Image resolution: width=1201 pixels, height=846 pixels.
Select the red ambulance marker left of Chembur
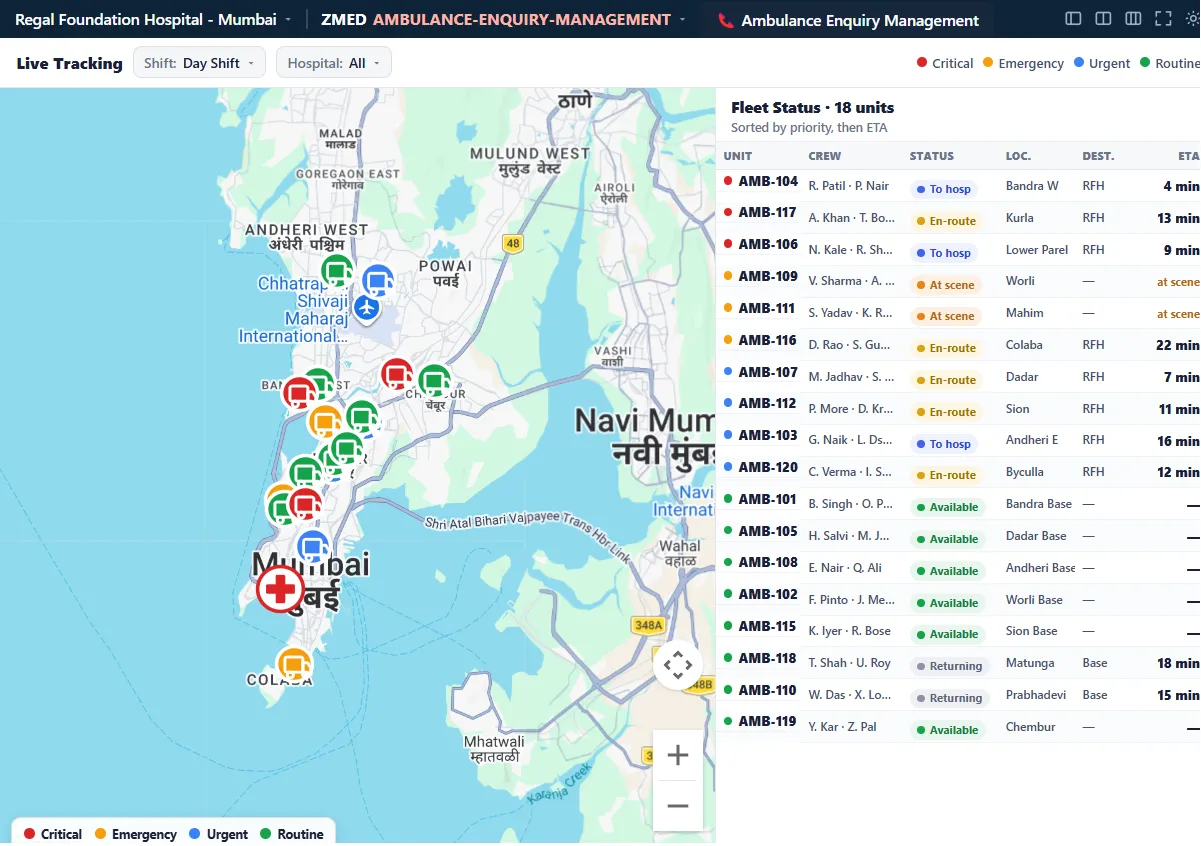(398, 375)
